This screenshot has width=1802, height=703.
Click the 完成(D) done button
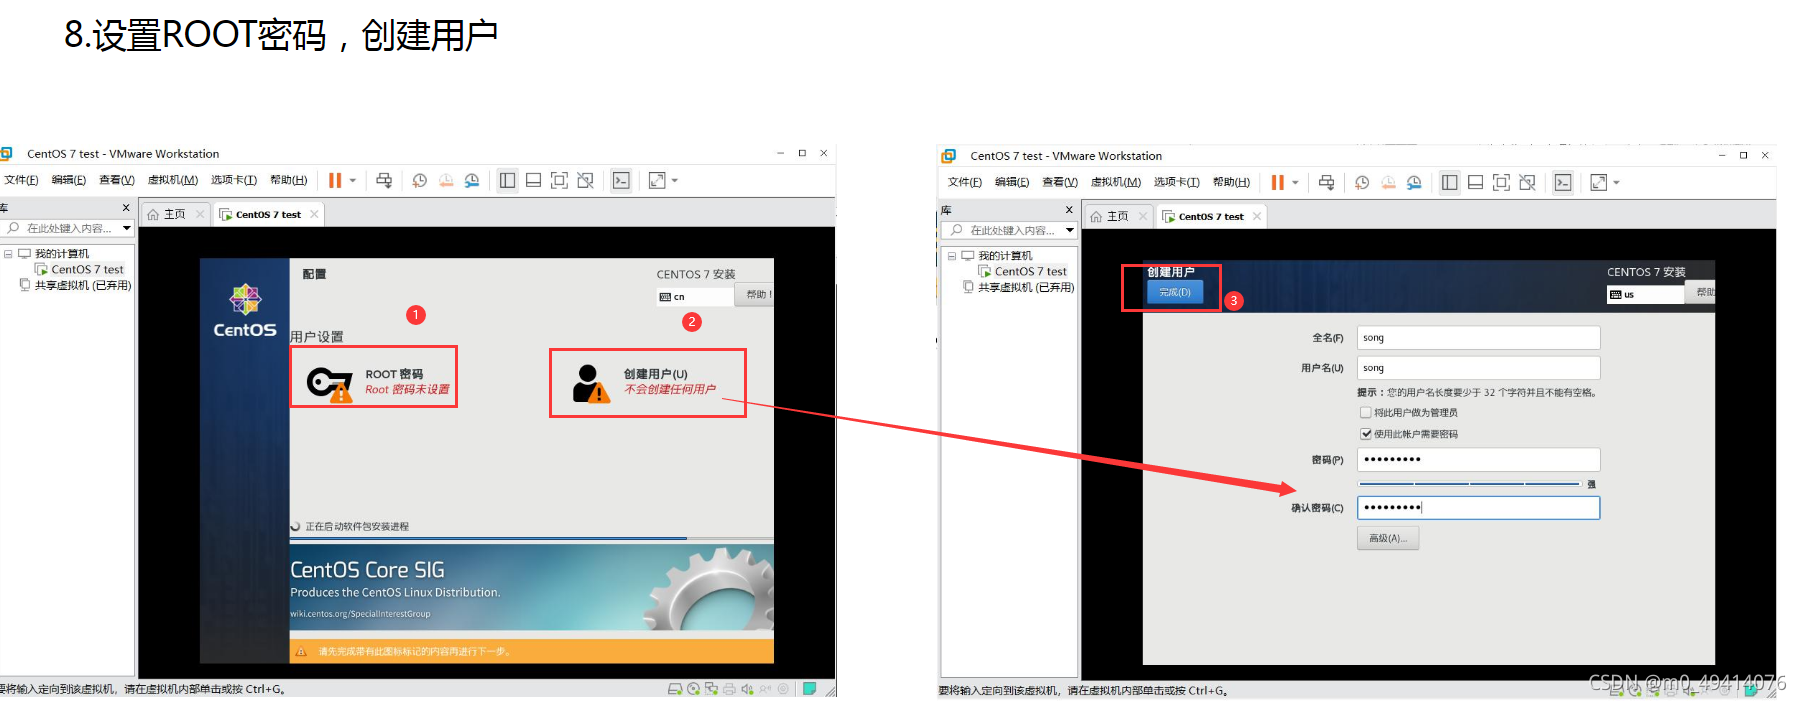coord(1174,293)
